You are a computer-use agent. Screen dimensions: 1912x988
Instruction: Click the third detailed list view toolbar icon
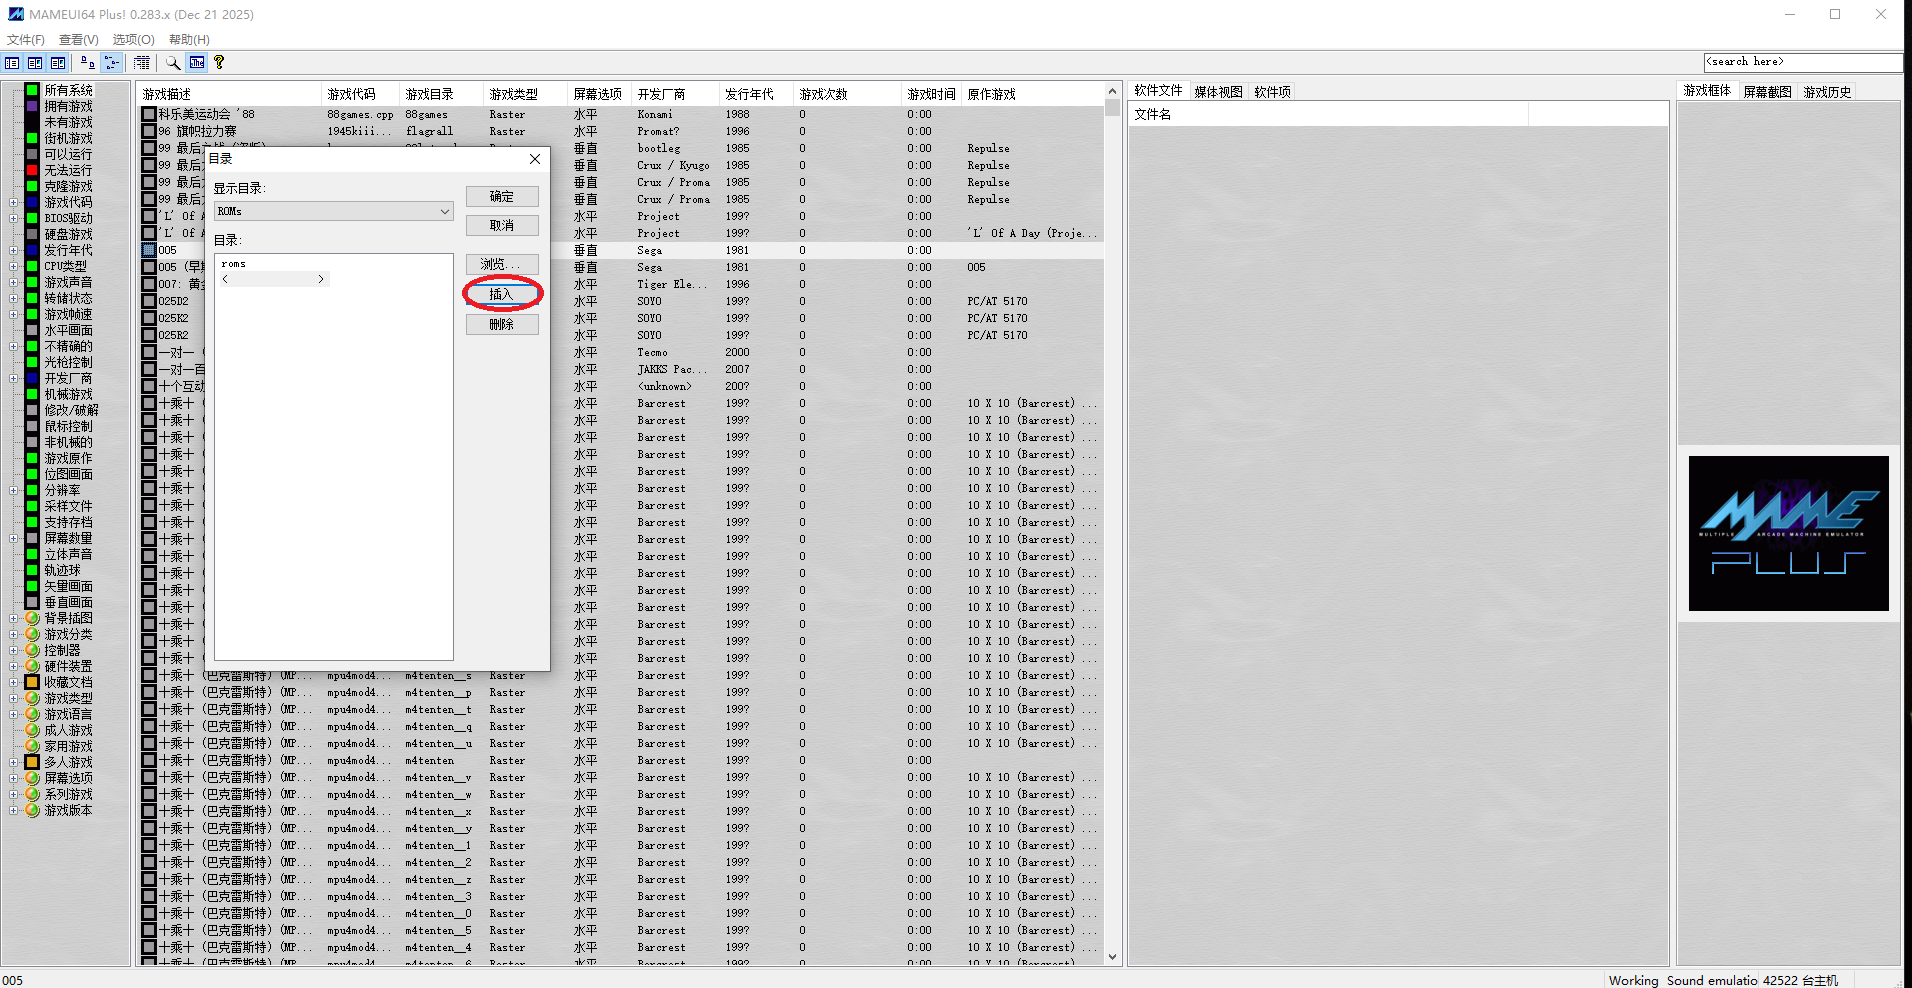58,62
